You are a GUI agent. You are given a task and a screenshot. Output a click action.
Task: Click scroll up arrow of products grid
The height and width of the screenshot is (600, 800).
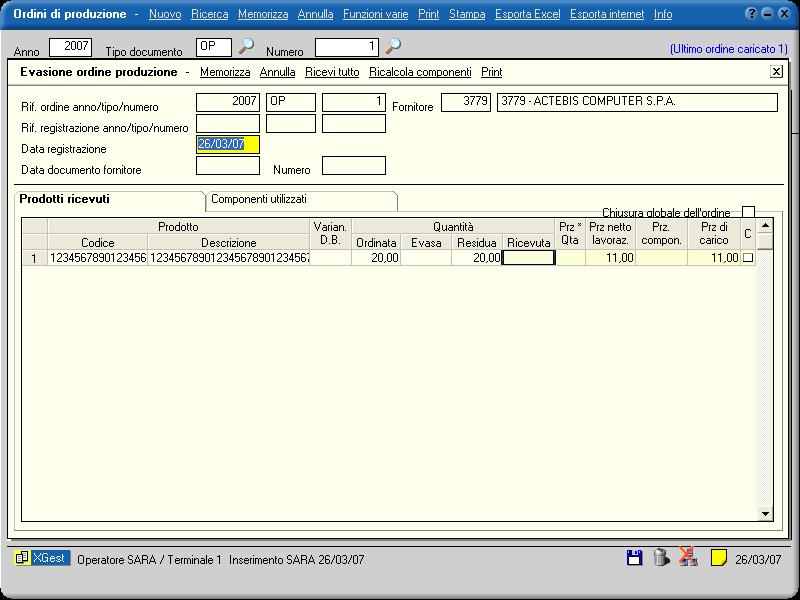coord(765,226)
